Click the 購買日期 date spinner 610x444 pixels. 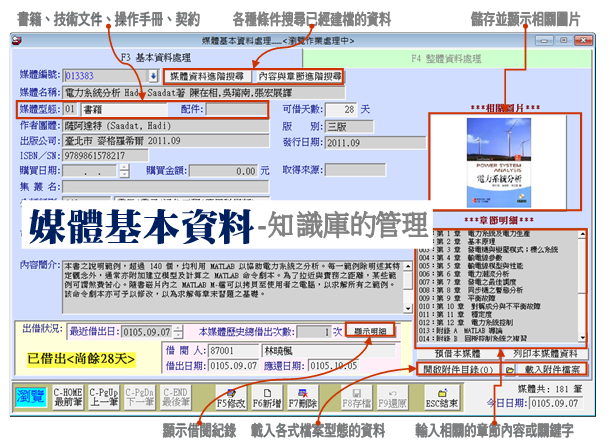pyautogui.click(x=124, y=171)
